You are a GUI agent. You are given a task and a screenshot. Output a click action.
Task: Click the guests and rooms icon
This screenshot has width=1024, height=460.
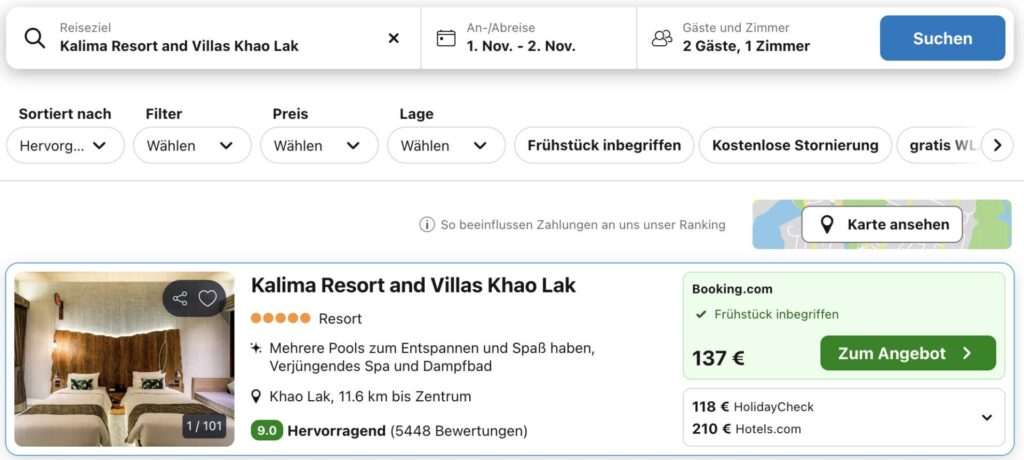662,38
